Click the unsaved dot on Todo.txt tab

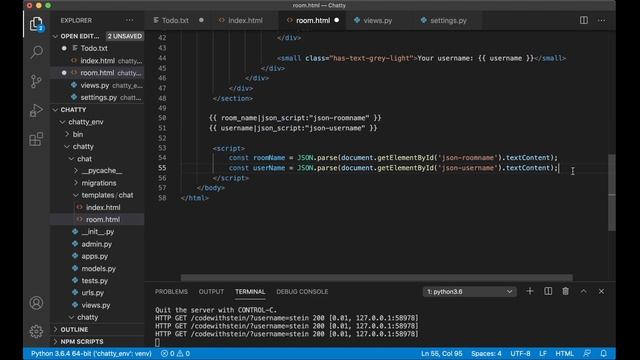[x=201, y=20]
